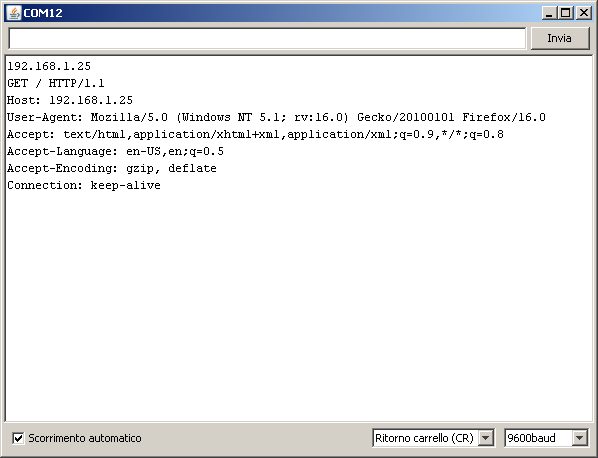Minimize the COM12 serial monitor window

click(x=550, y=13)
